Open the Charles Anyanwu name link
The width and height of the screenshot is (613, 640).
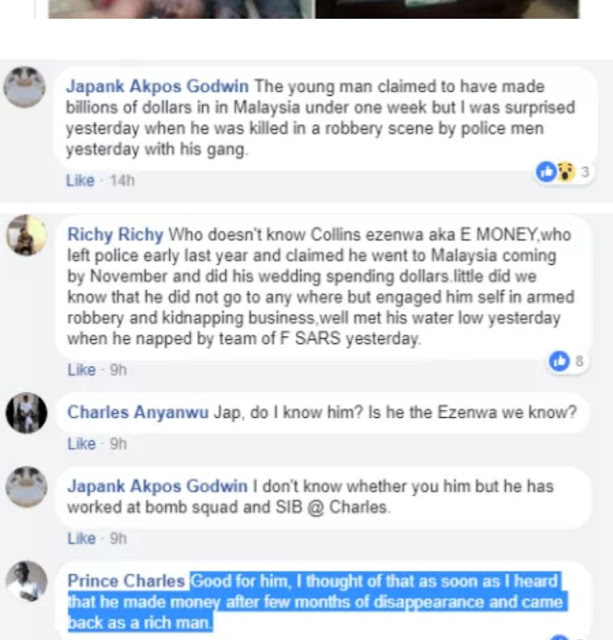(x=138, y=412)
